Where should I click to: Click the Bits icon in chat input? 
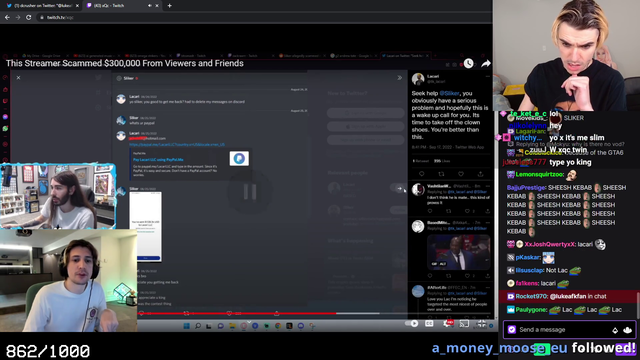pos(615,330)
